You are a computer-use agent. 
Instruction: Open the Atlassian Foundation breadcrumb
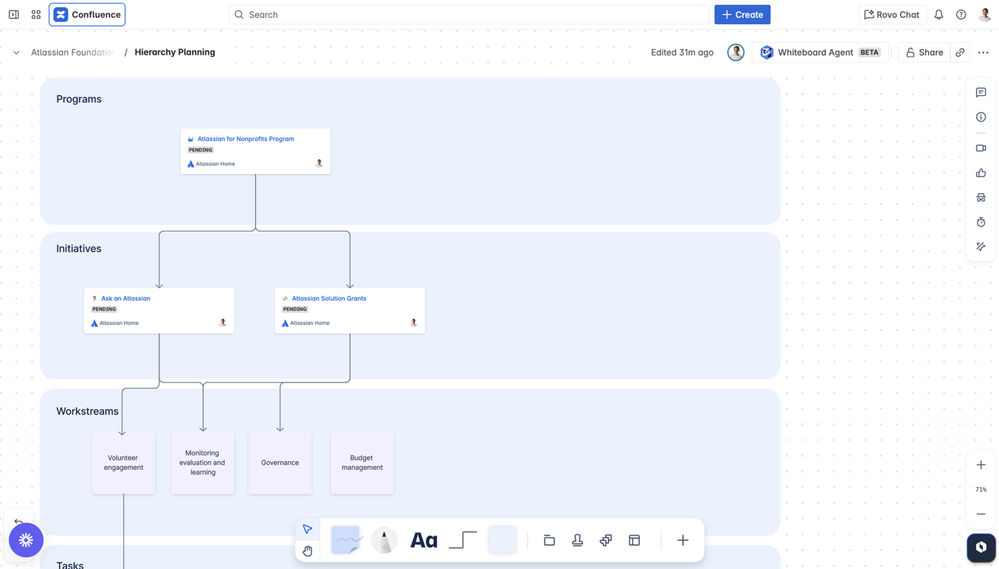tap(73, 52)
